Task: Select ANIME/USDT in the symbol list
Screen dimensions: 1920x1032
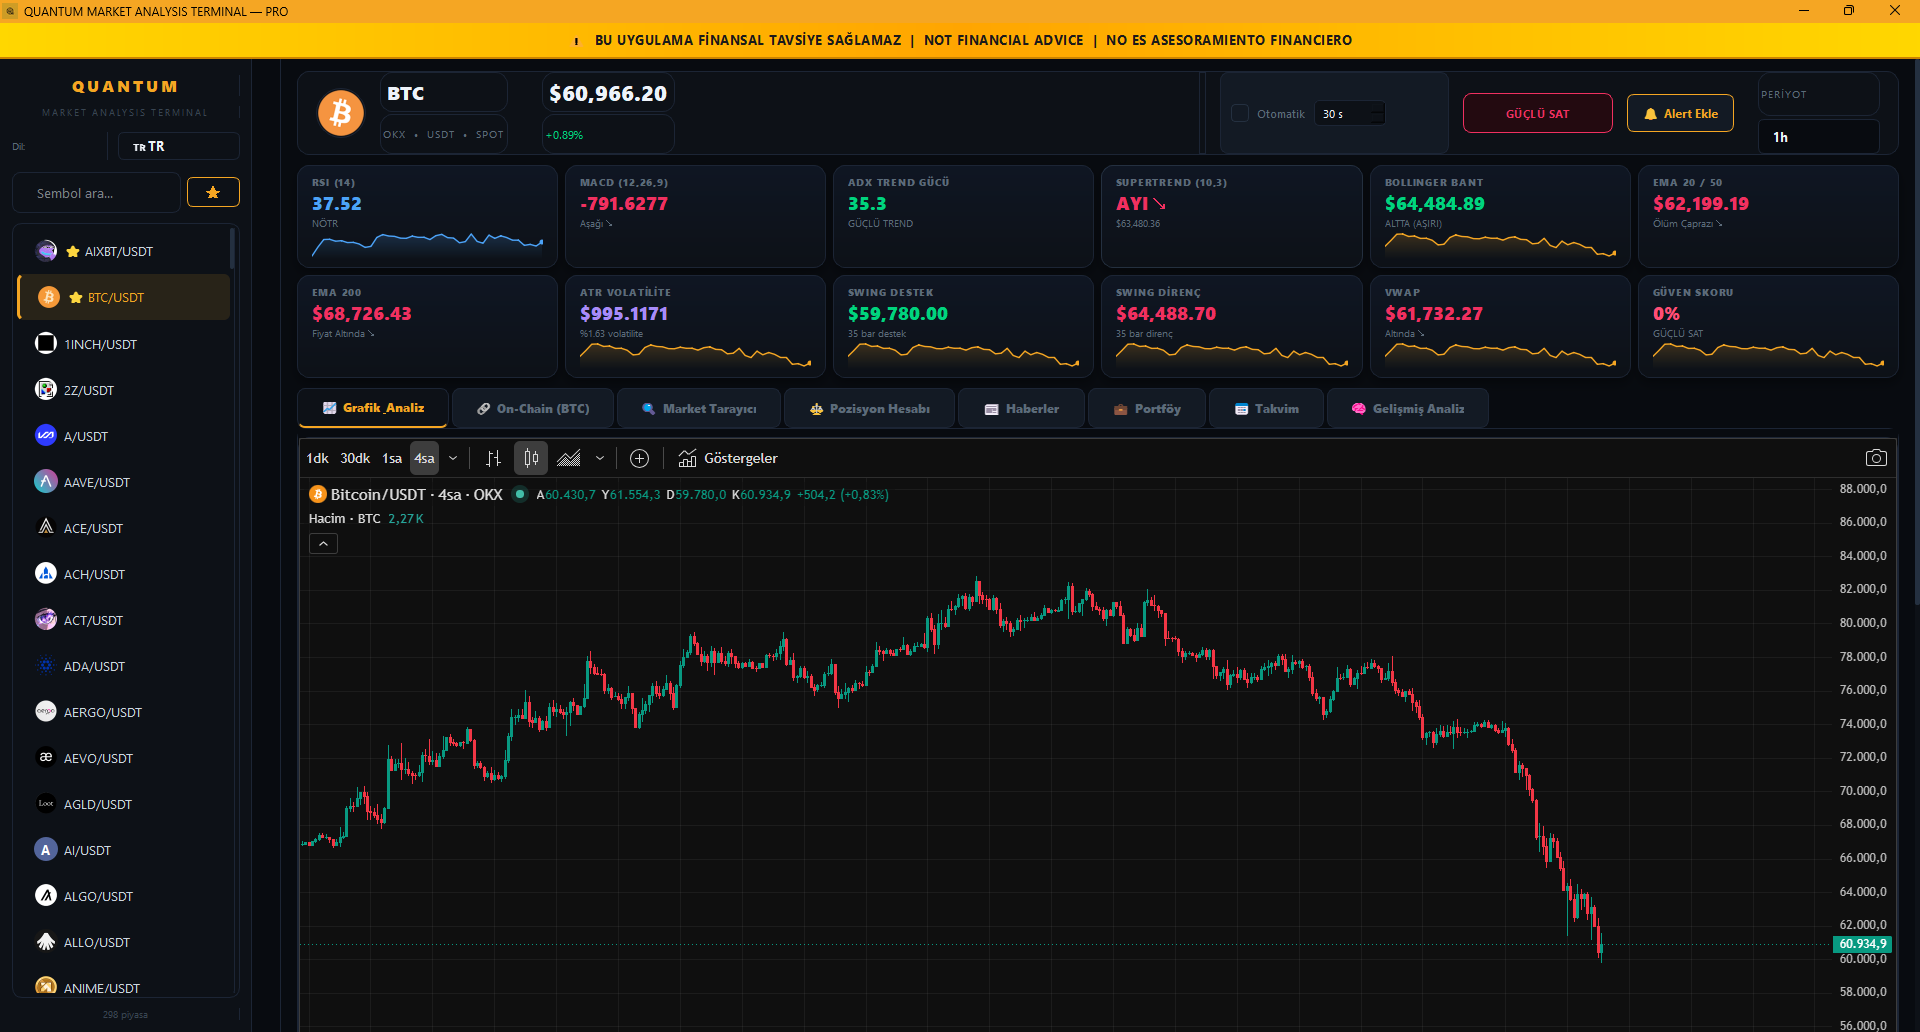Action: (x=124, y=987)
